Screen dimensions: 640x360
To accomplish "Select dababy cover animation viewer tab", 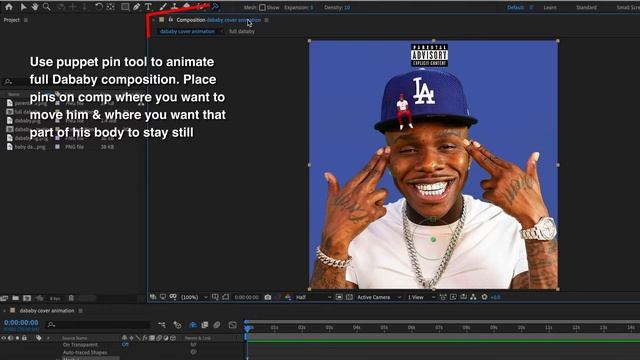I will coord(187,31).
